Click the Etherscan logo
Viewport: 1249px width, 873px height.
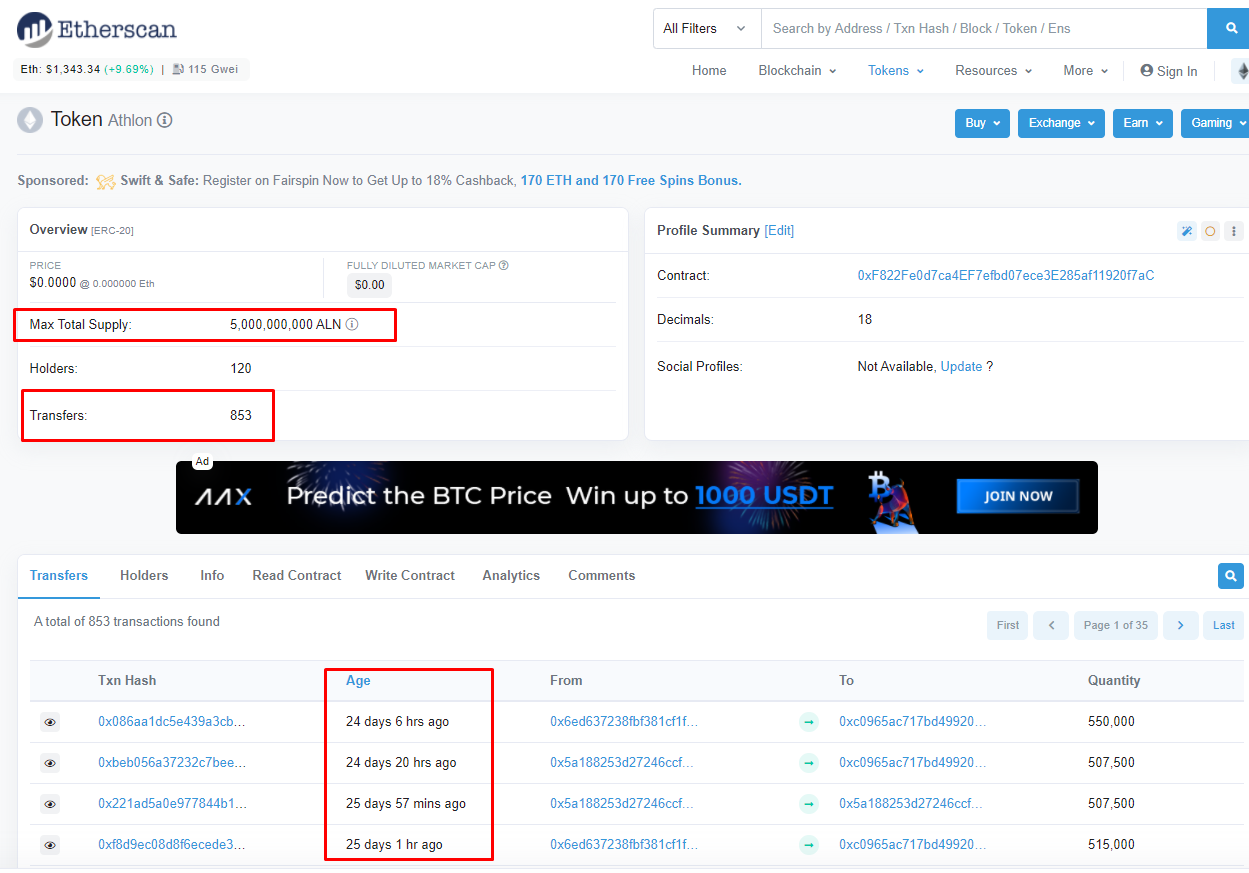click(97, 29)
